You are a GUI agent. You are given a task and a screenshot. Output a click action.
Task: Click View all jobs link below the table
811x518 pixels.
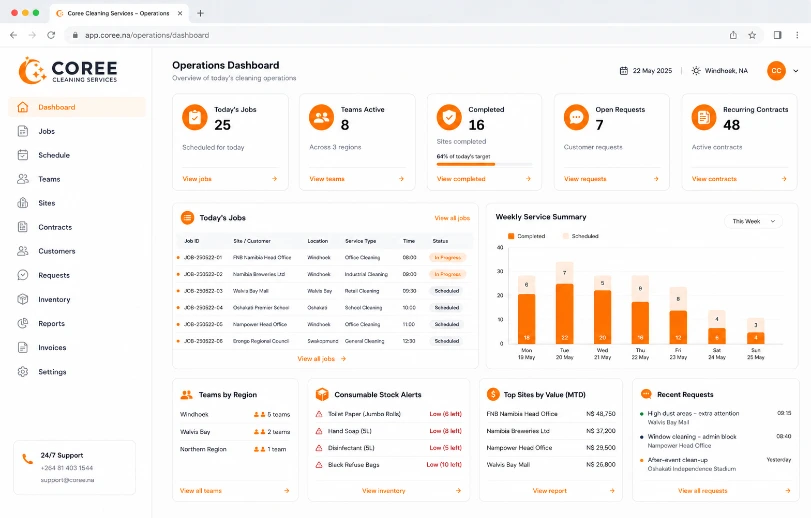tap(321, 358)
